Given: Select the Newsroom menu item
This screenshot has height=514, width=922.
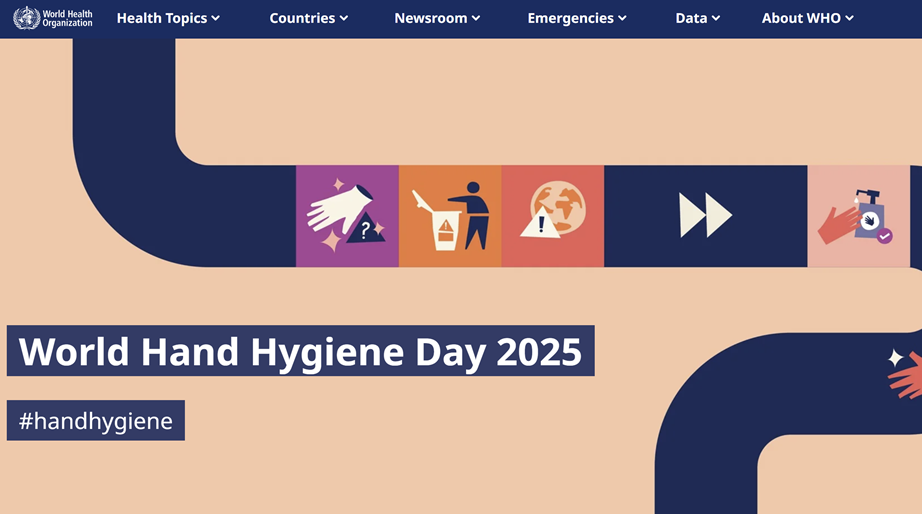Looking at the screenshot, I should (x=430, y=18).
